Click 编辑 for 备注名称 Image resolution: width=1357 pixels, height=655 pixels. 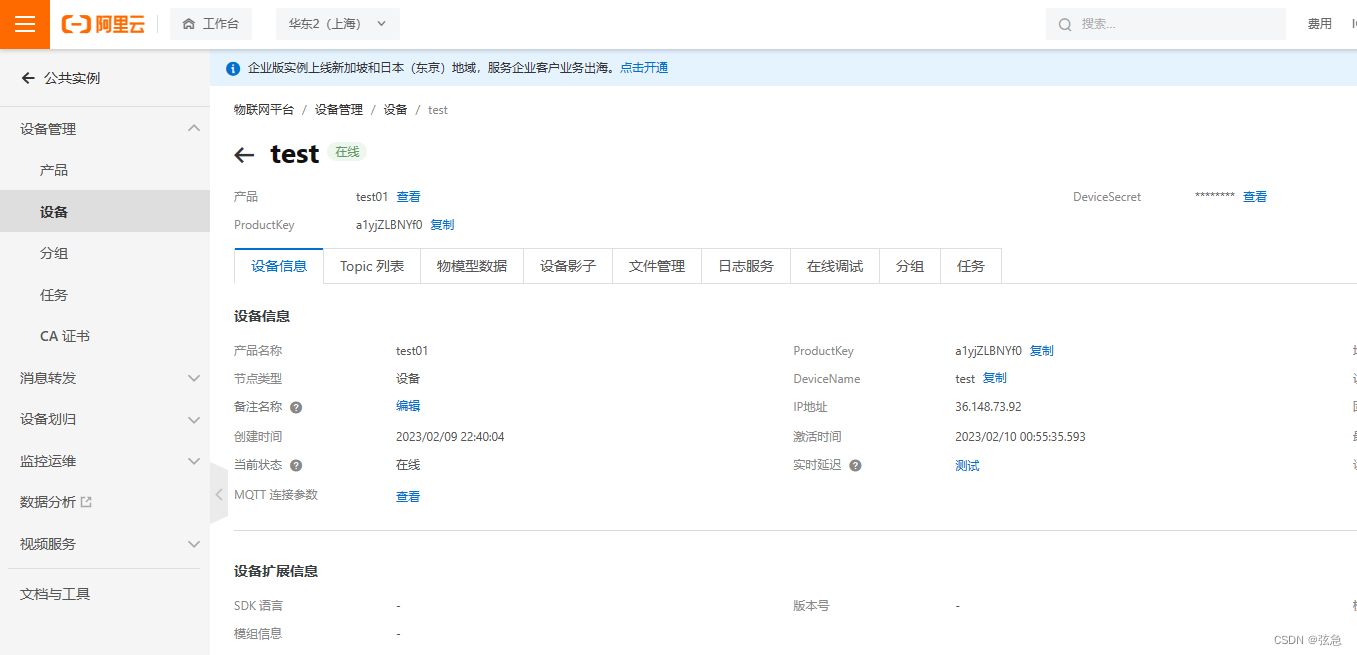[x=408, y=406]
